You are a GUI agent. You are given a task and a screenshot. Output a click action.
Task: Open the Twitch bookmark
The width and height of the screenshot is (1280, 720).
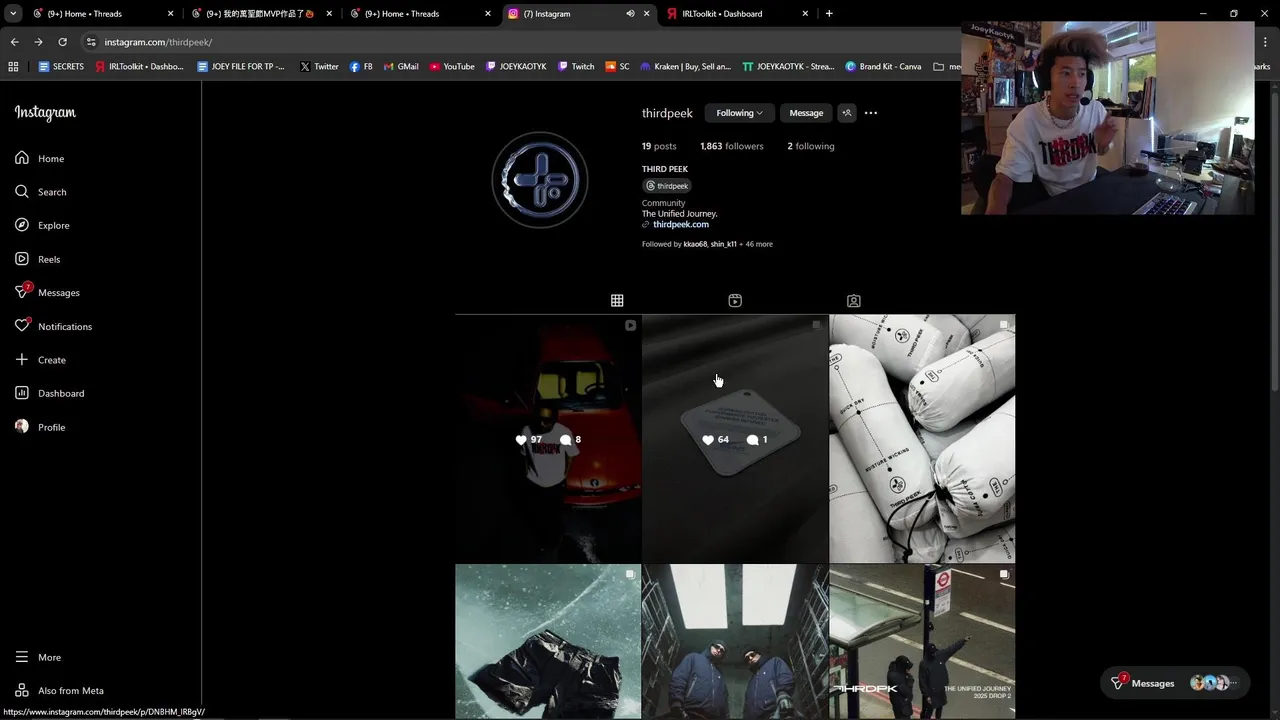576,67
